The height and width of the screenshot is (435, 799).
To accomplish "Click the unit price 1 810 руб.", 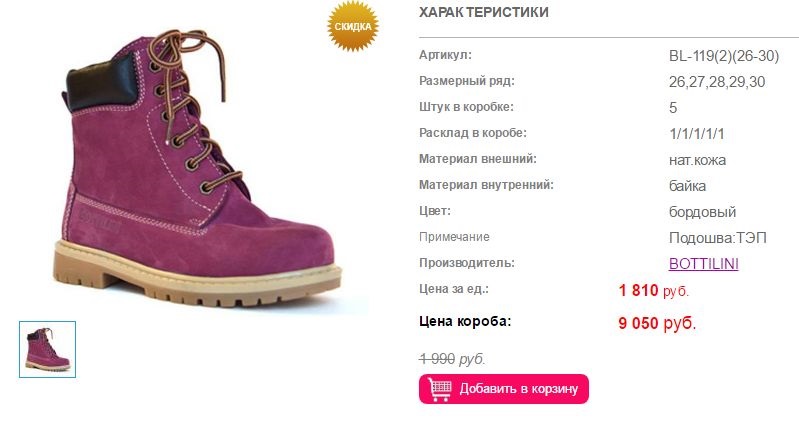I will pos(653,290).
